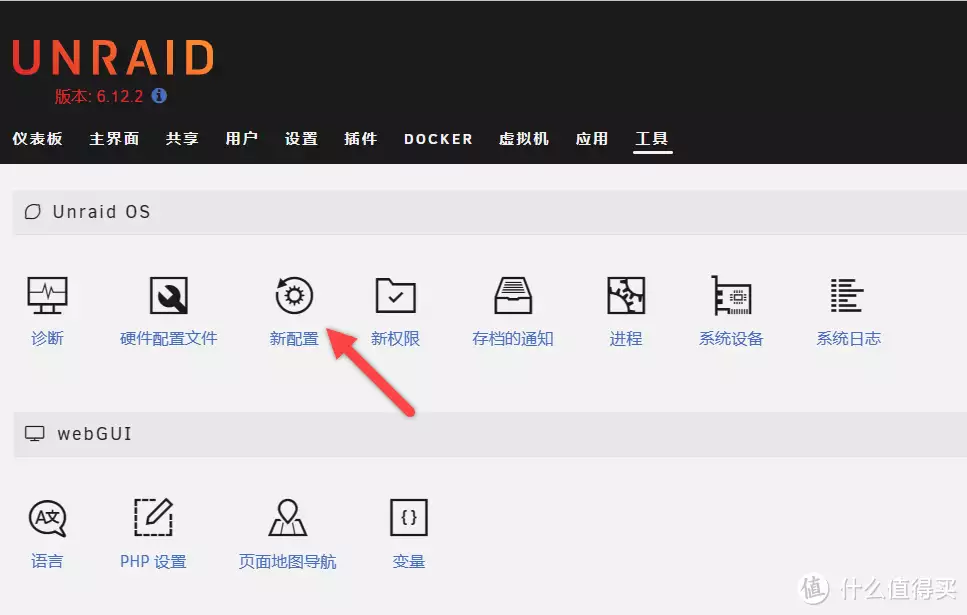Viewport: 967px width, 615px height.
Task: Open the 虚拟机 VMs tab
Action: [524, 139]
